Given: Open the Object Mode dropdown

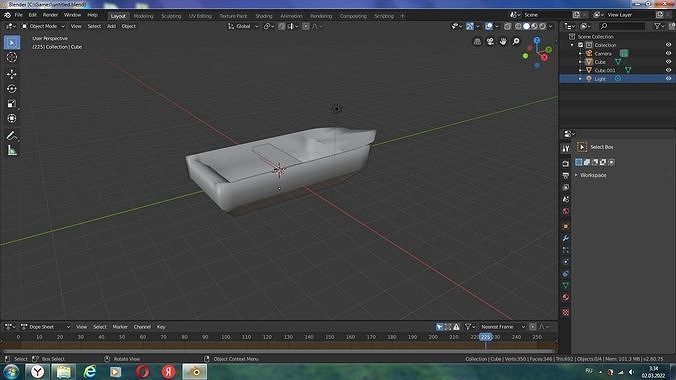Looking at the screenshot, I should click(x=43, y=26).
